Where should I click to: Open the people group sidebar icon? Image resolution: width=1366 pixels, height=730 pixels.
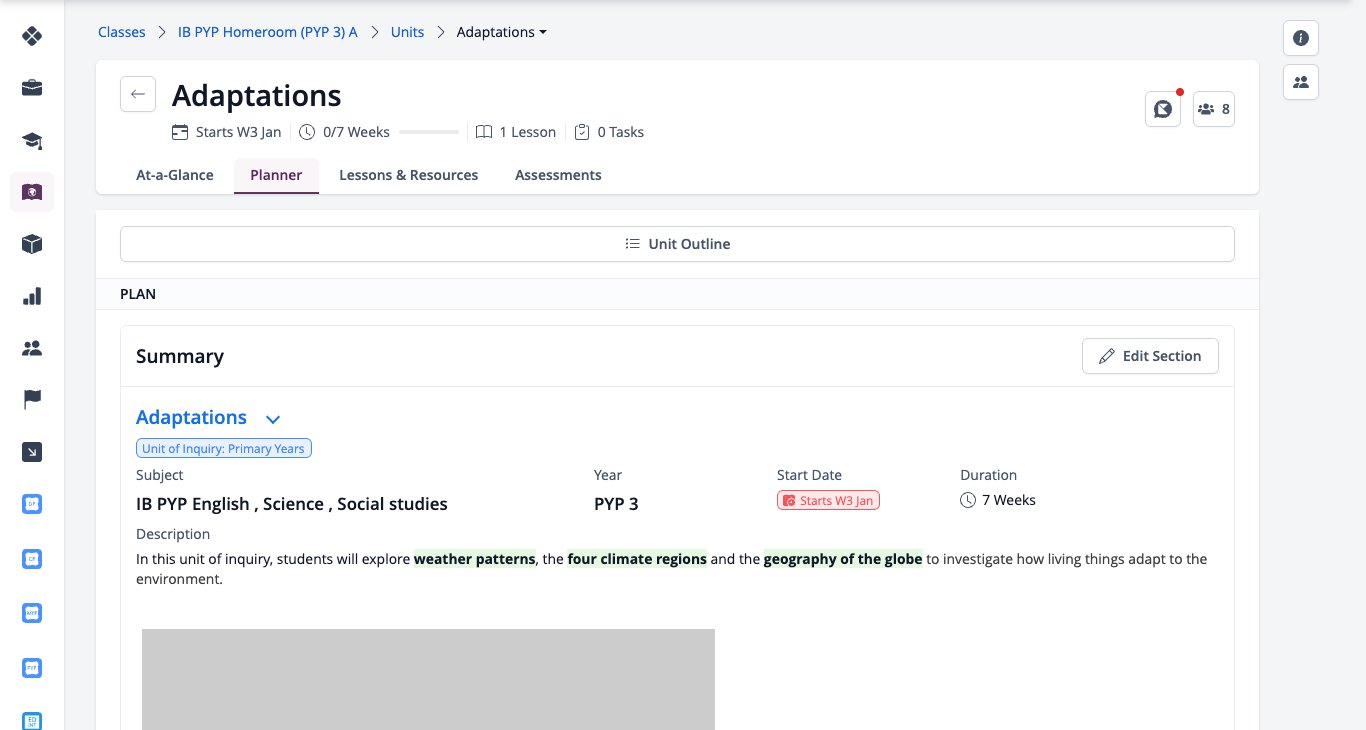32,348
